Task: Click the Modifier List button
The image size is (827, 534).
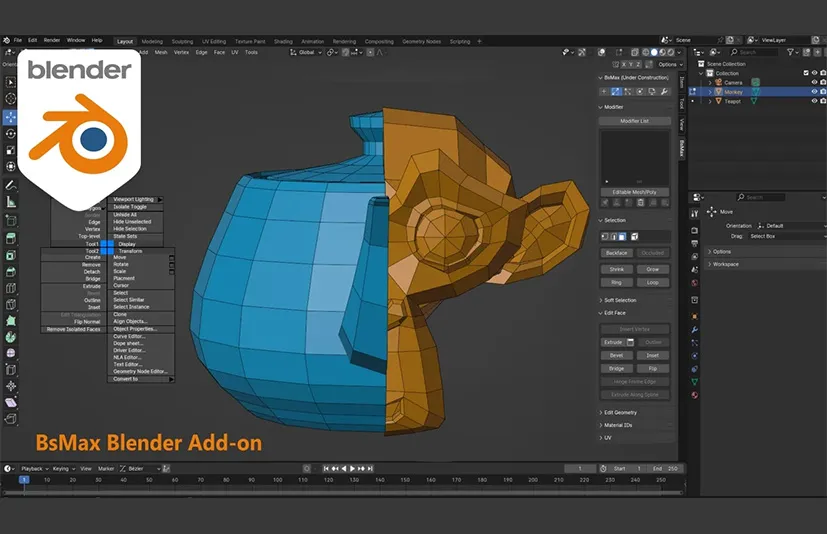Action: (x=634, y=121)
